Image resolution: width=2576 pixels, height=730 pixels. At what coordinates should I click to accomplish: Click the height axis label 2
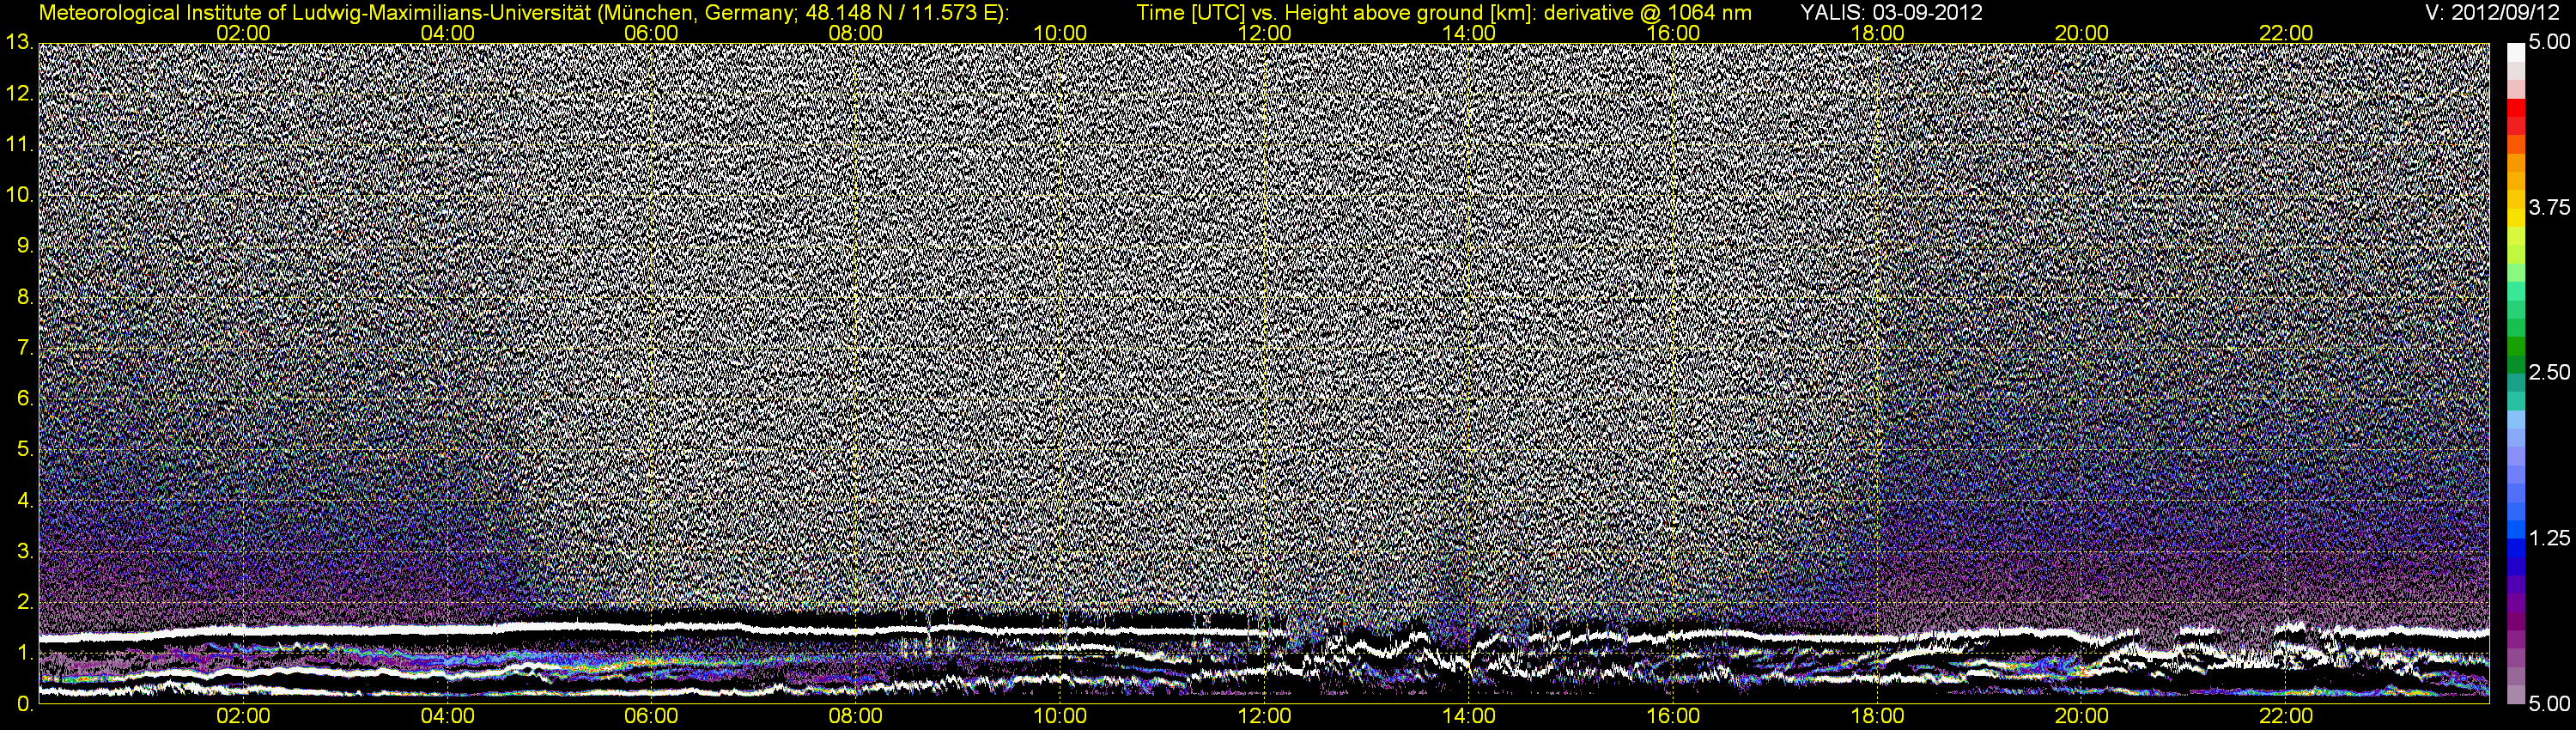click(x=25, y=602)
